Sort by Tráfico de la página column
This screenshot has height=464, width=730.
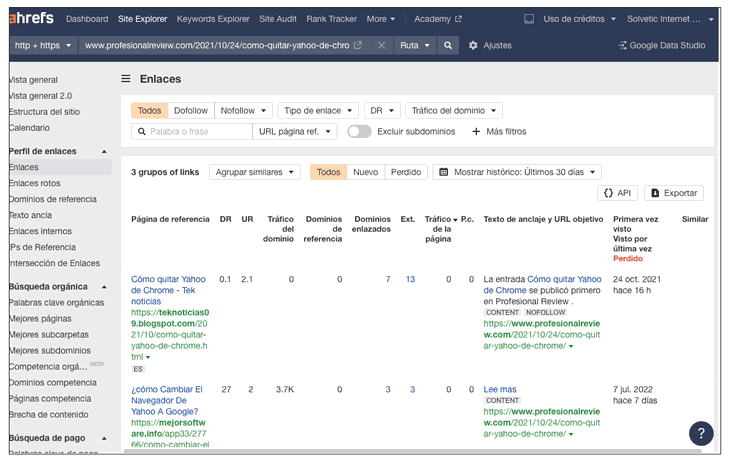click(438, 229)
